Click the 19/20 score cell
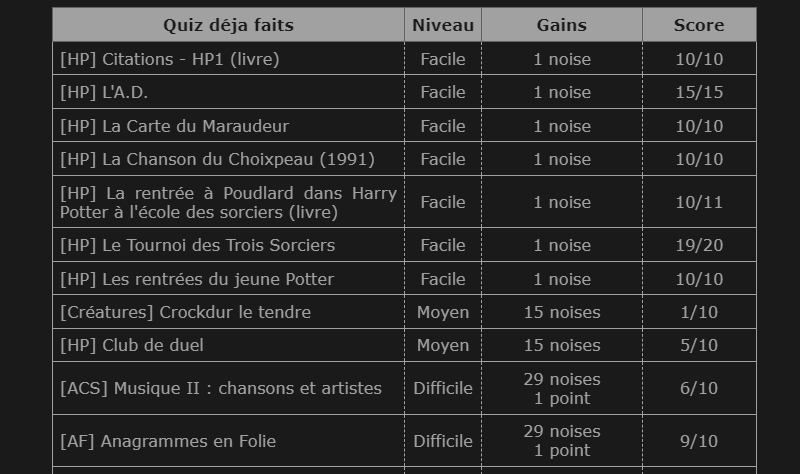Image resolution: width=800 pixels, height=474 pixels. [699, 245]
